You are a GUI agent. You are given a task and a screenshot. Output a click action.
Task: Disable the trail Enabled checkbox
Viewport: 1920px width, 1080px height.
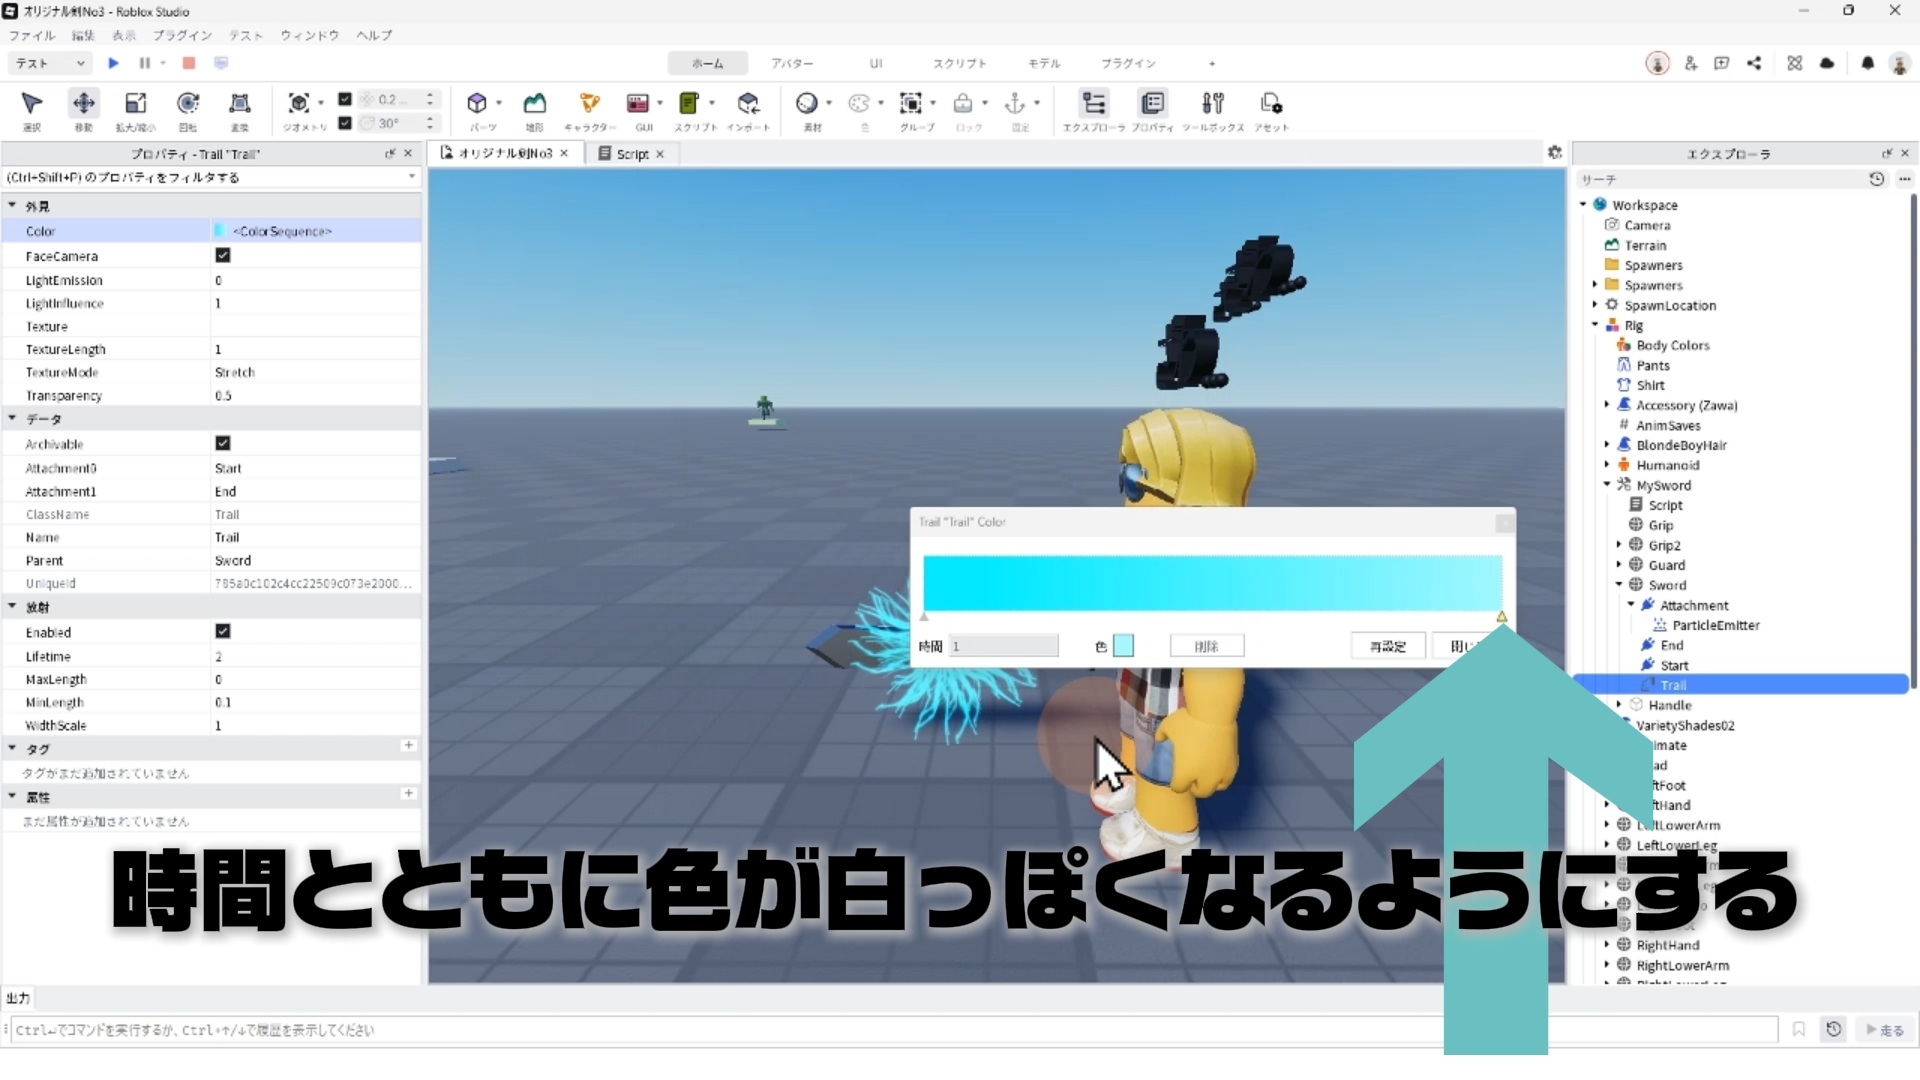223,632
